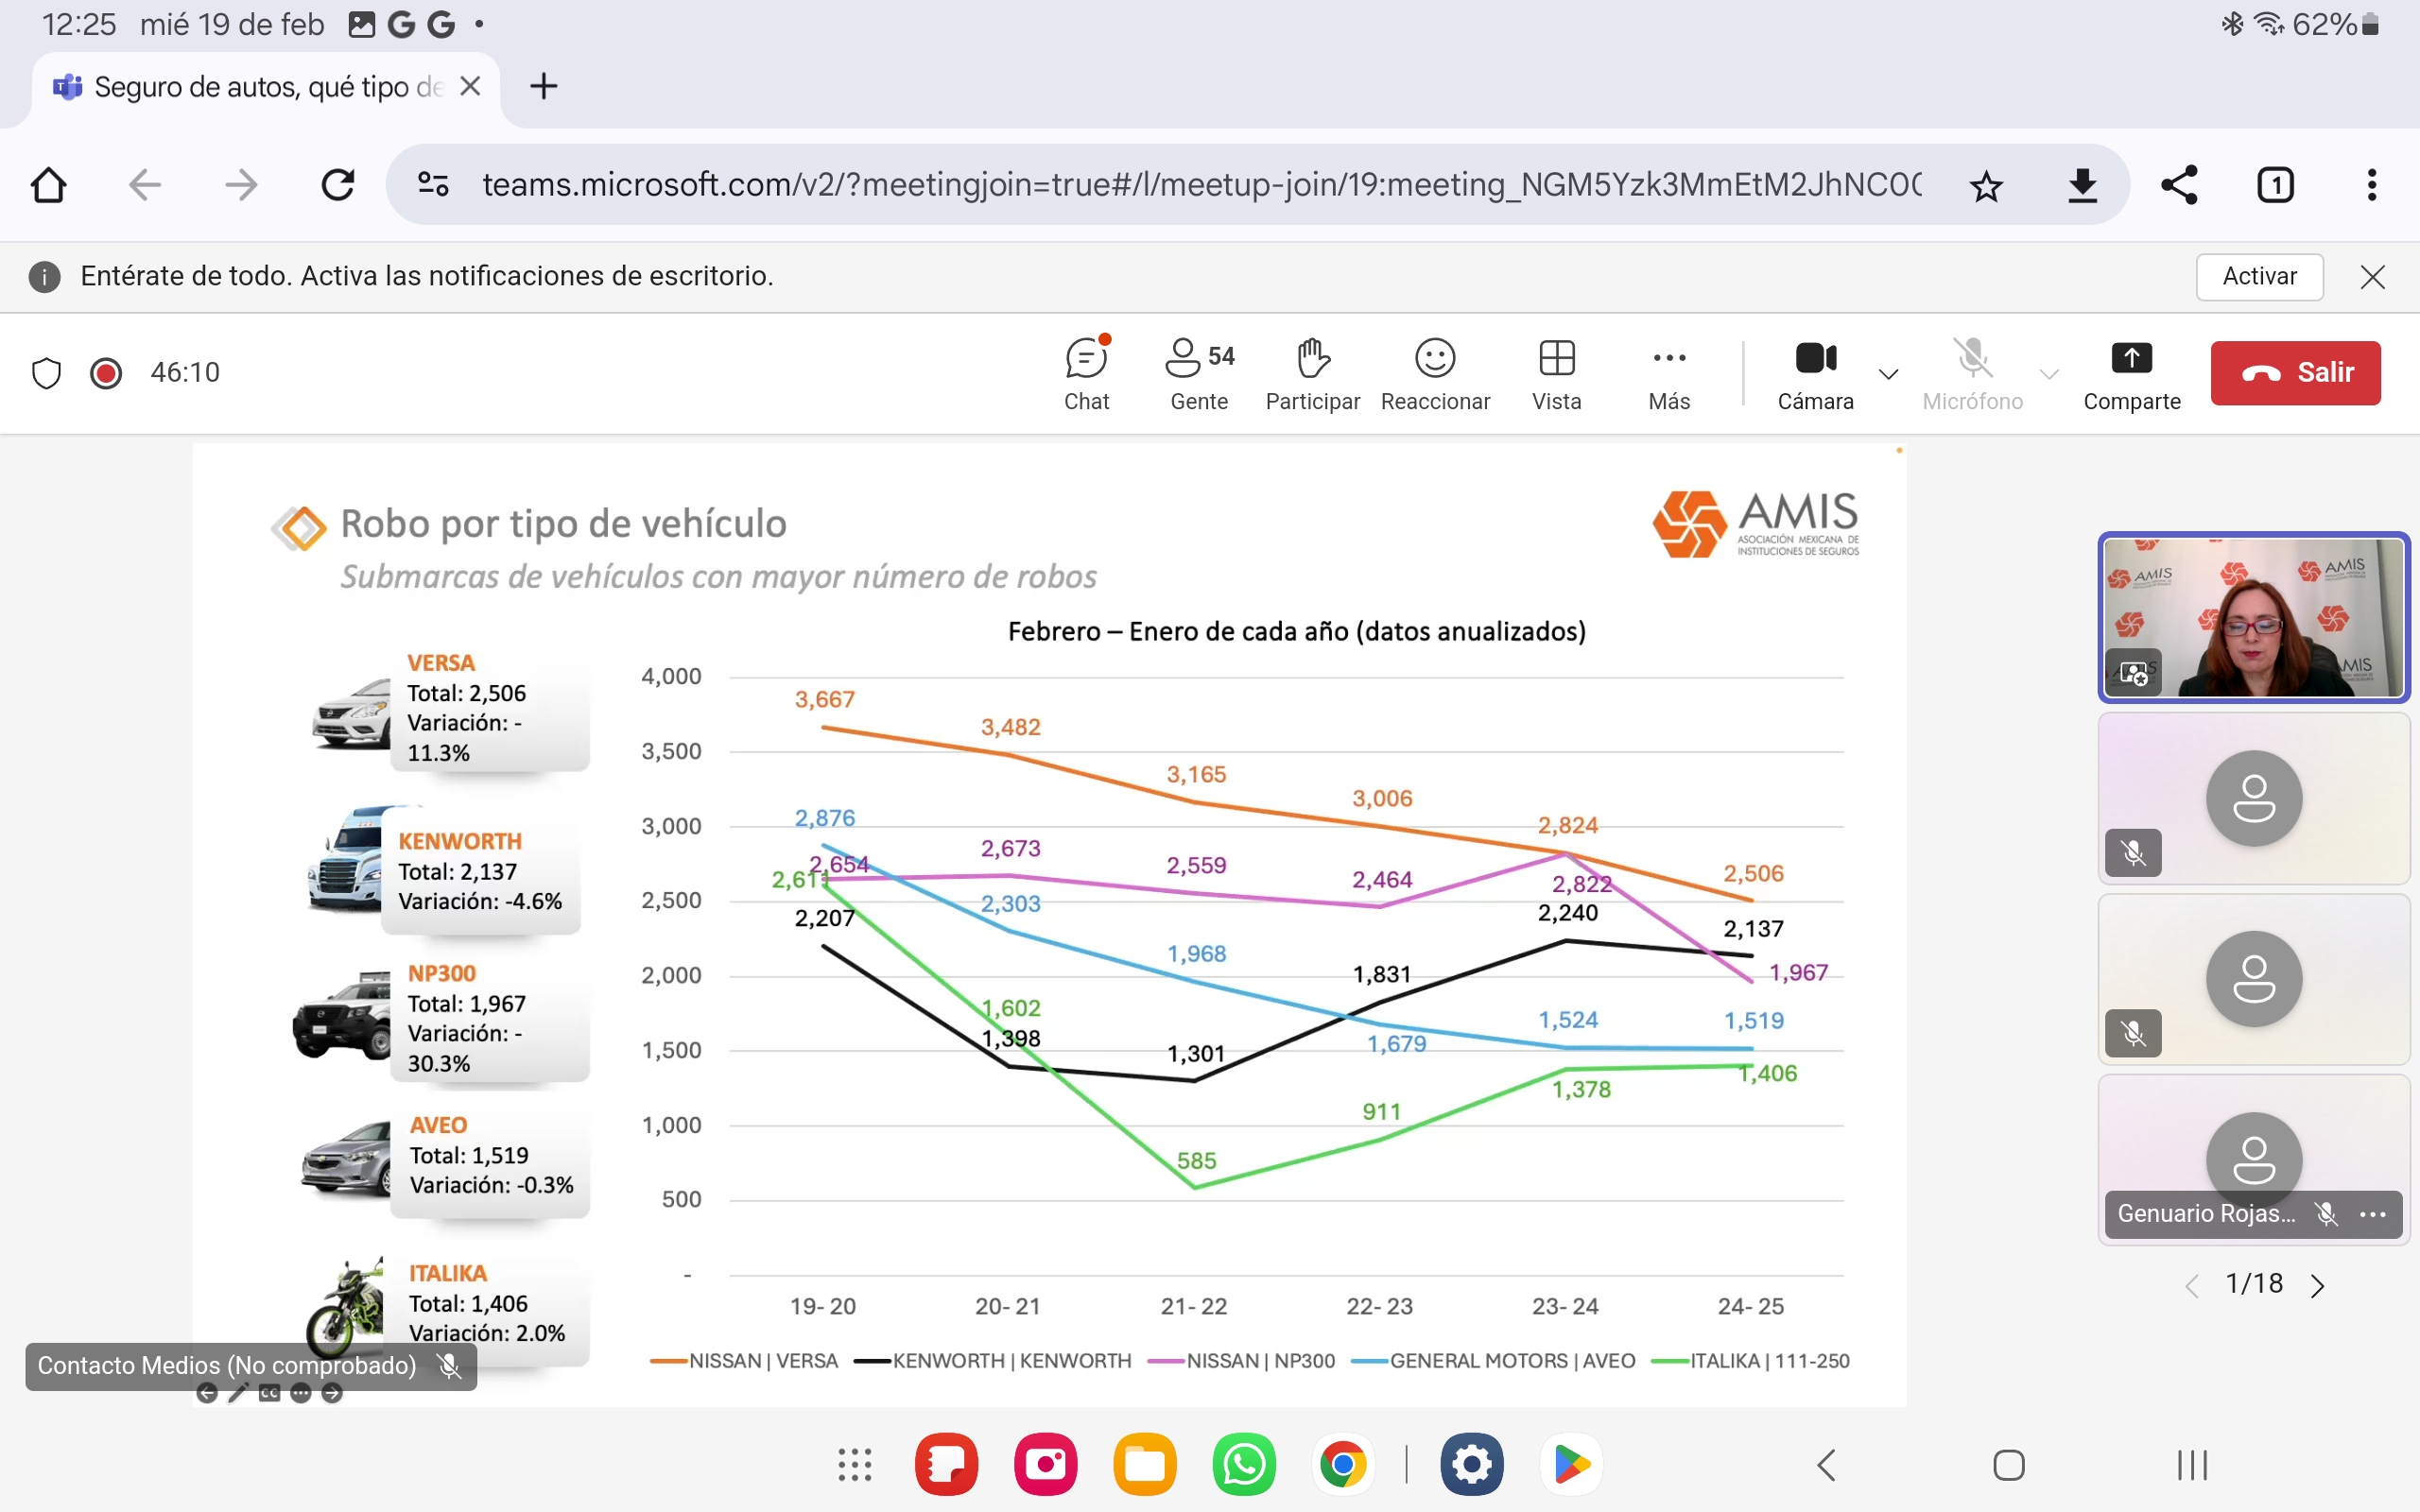
Task: Open Google Play Store from taskbar
Action: [x=1571, y=1465]
